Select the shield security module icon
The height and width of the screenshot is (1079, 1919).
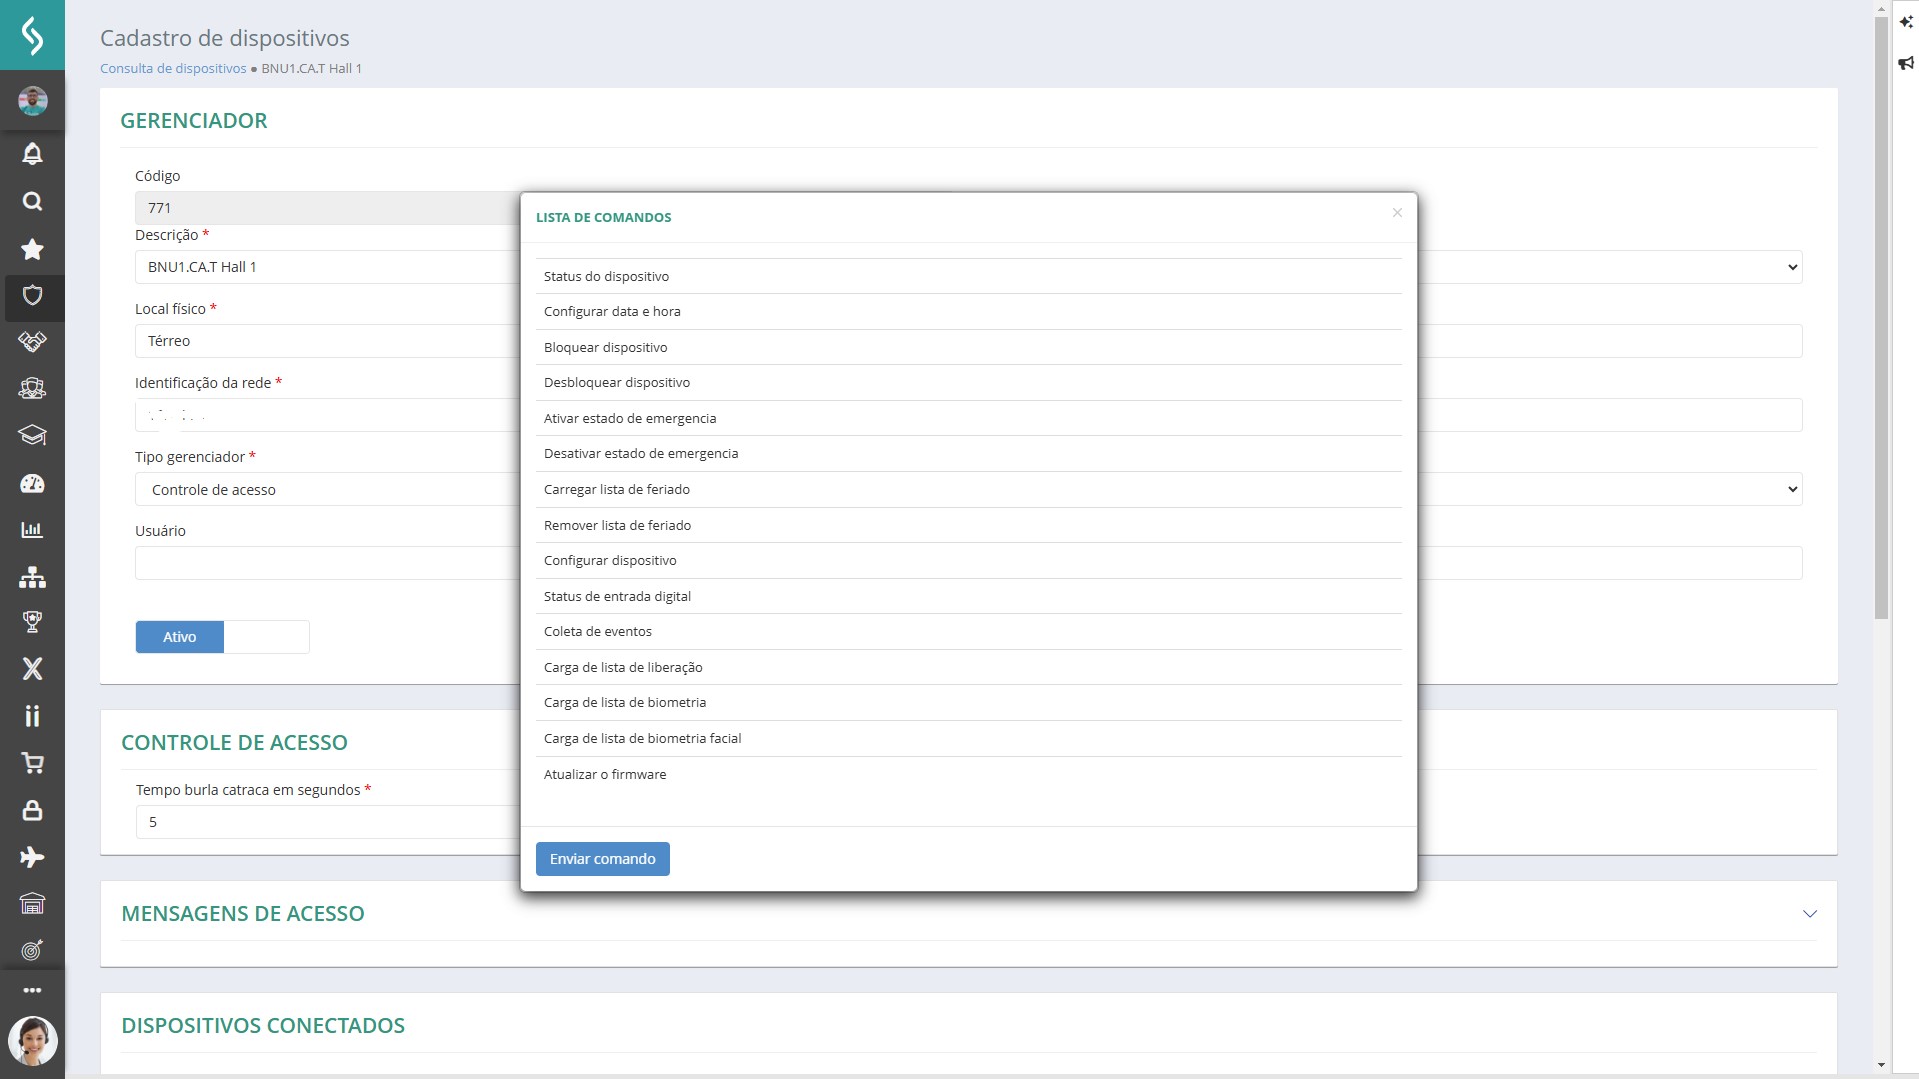point(32,296)
